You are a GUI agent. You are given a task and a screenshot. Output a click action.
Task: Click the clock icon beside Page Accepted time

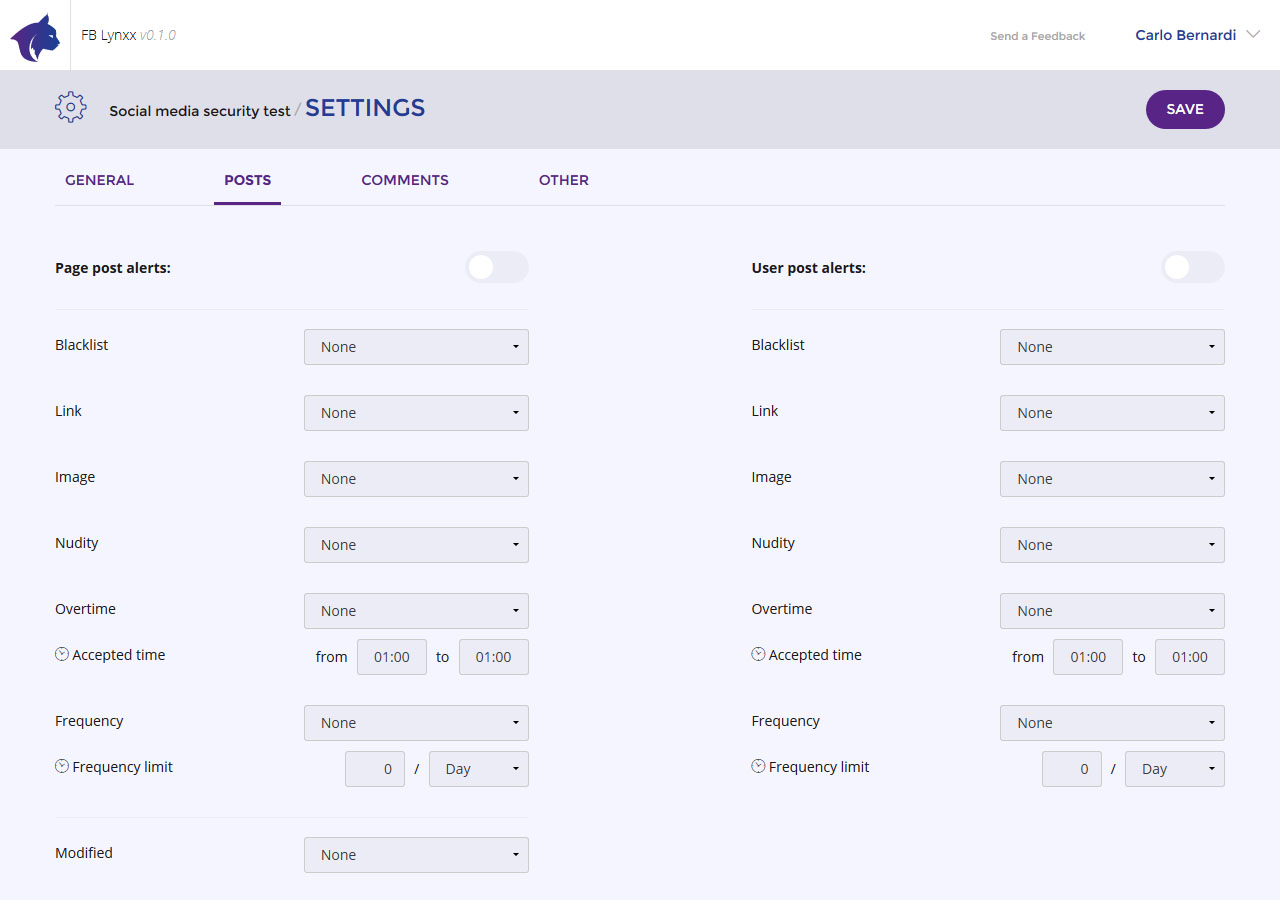click(62, 654)
